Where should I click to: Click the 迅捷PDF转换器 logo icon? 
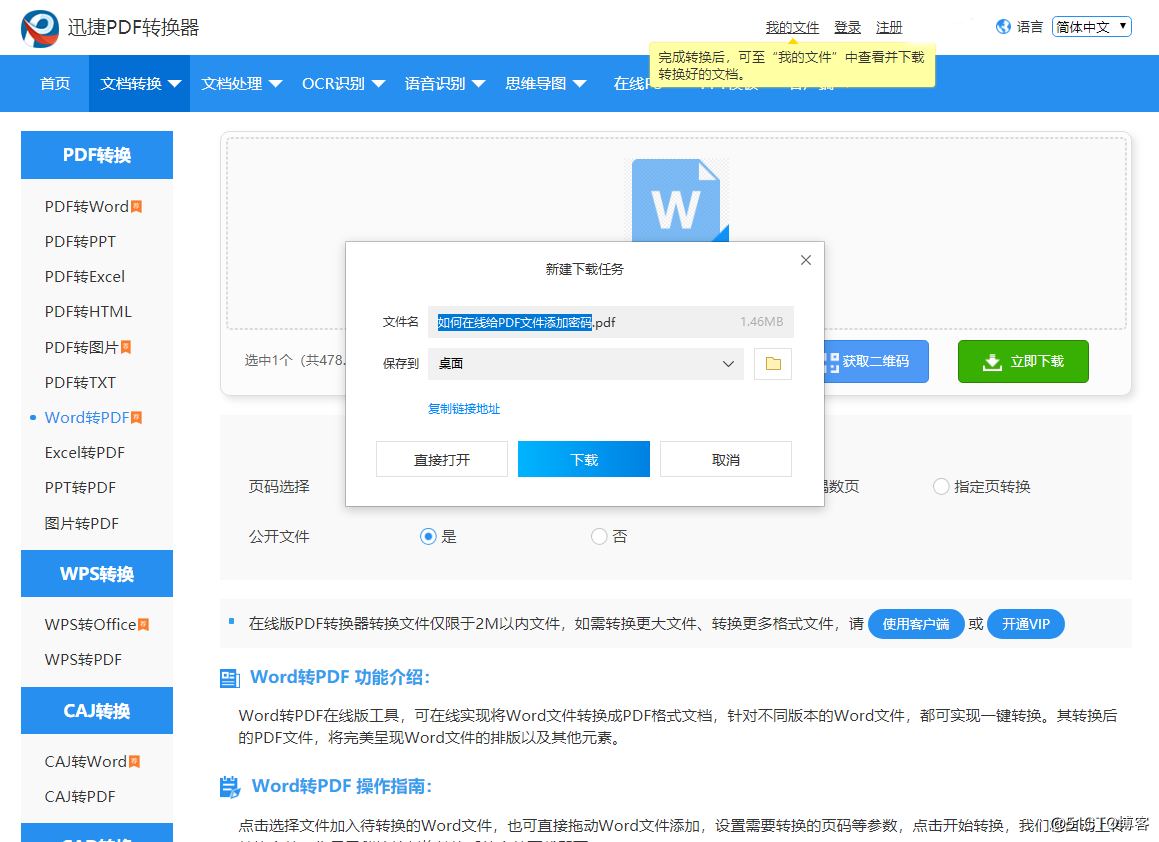pos(40,28)
